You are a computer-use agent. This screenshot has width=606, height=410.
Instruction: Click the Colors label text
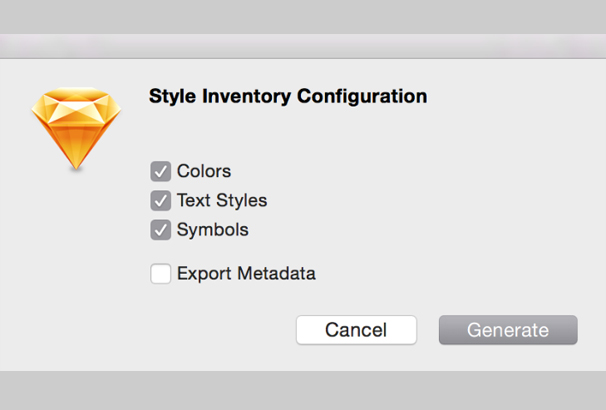pos(204,171)
